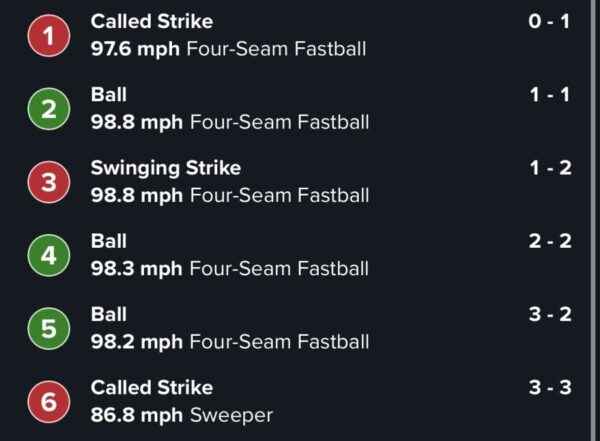600x441 pixels.
Task: Open the first pitch's Called Strike label
Action: [151, 21]
